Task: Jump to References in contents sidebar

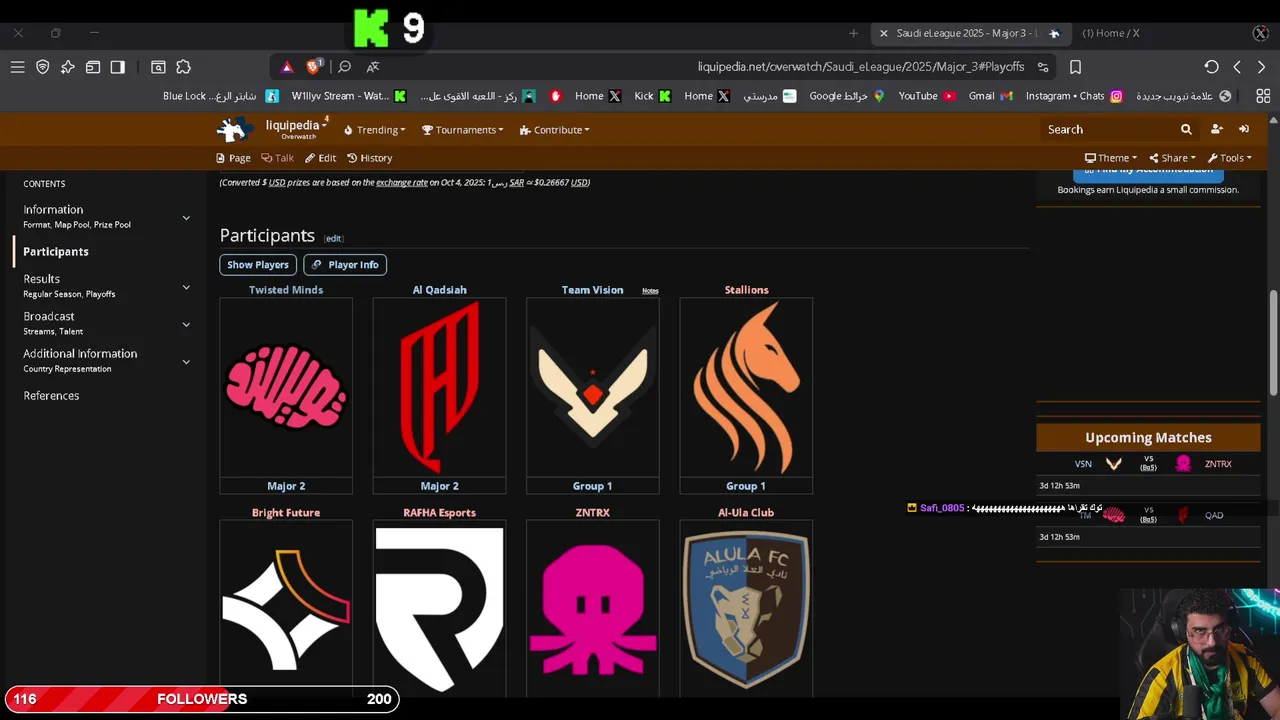Action: [51, 396]
